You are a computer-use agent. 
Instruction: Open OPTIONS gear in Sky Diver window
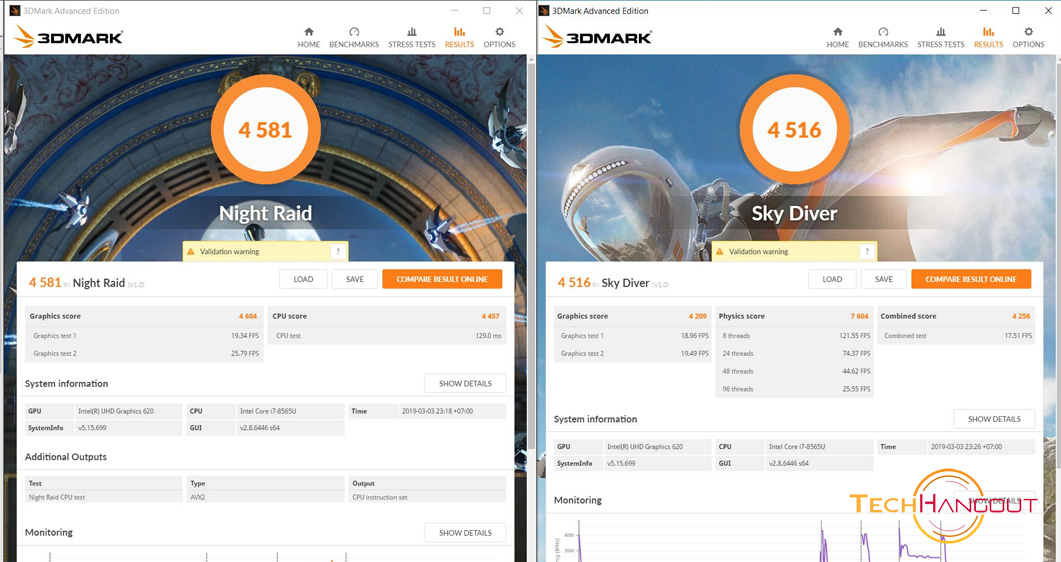pyautogui.click(x=1029, y=37)
